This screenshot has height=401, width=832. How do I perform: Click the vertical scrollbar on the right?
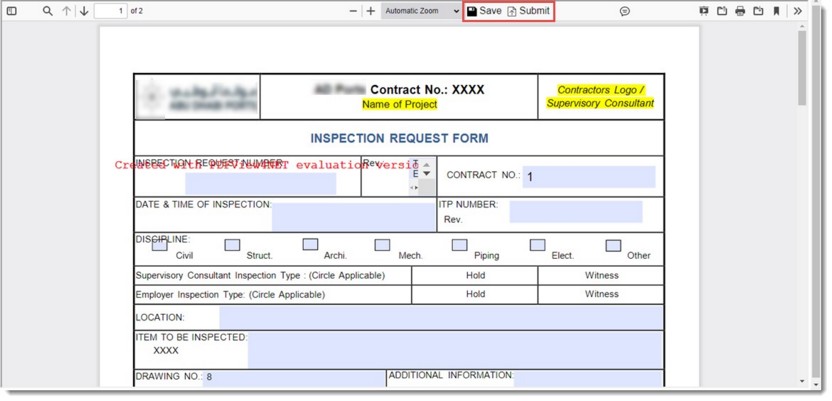click(x=802, y=70)
